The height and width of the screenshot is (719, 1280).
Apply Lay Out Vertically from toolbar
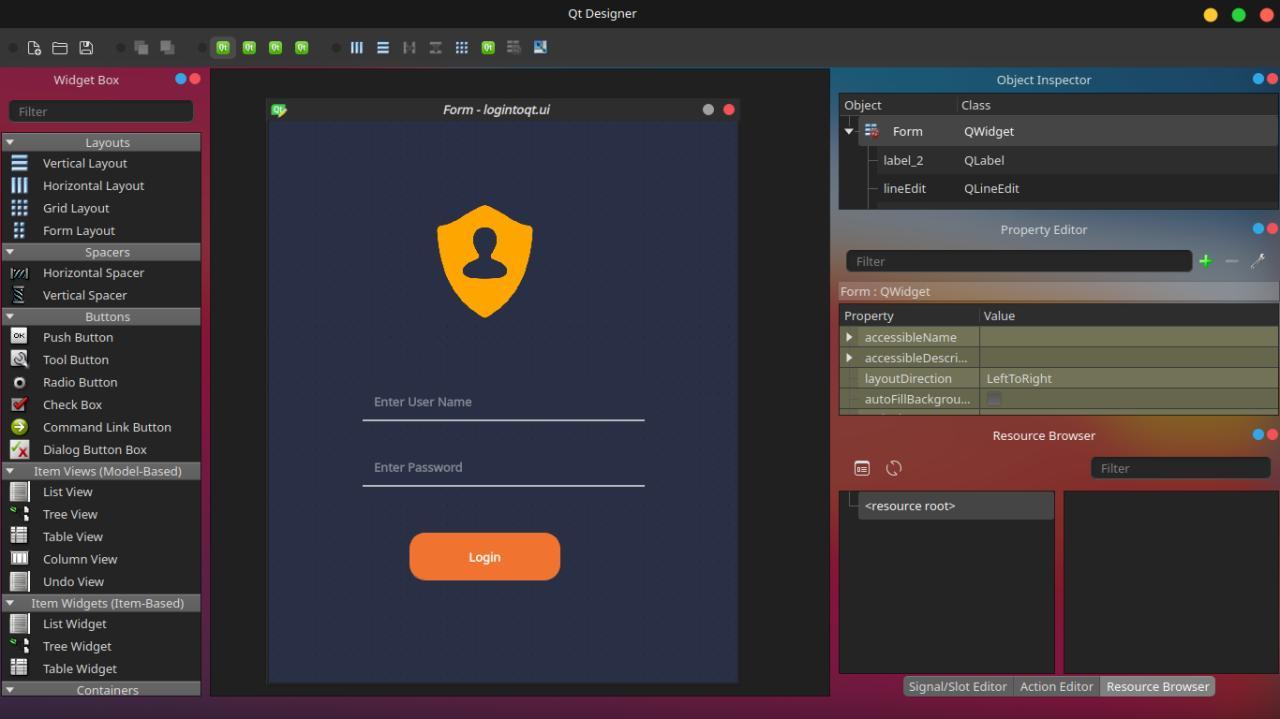383,47
